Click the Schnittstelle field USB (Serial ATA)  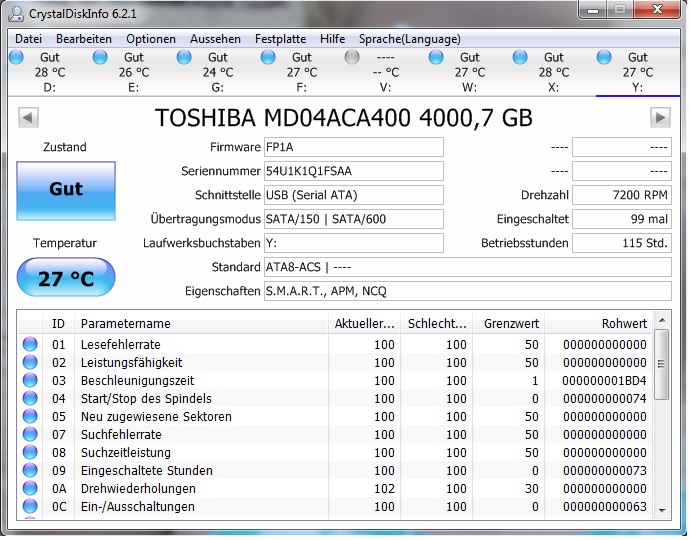pos(353,195)
